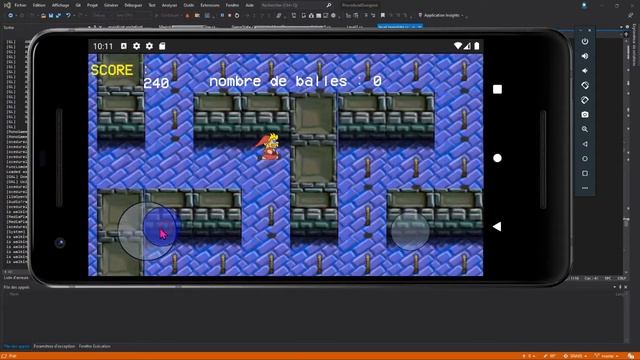This screenshot has height=360, width=640.
Task: Open the Déboguer menu
Action: (133, 5)
